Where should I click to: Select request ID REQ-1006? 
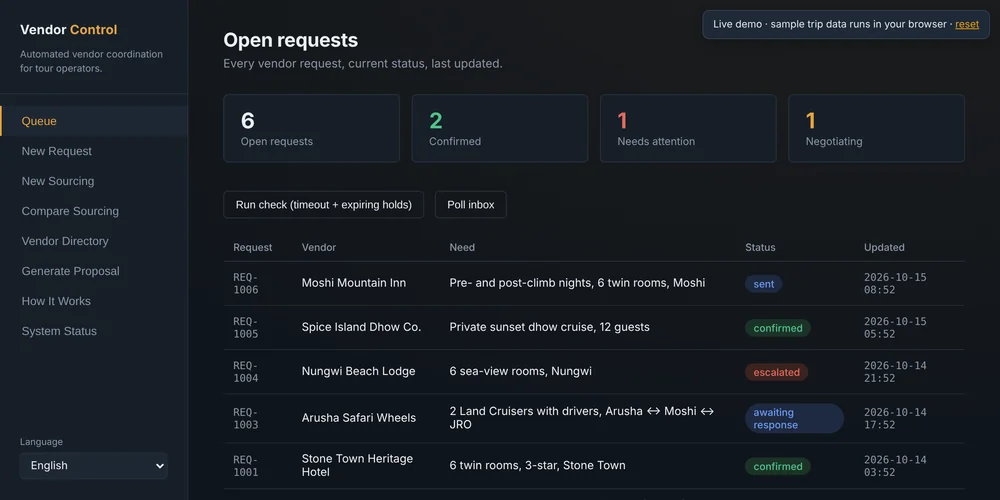246,284
